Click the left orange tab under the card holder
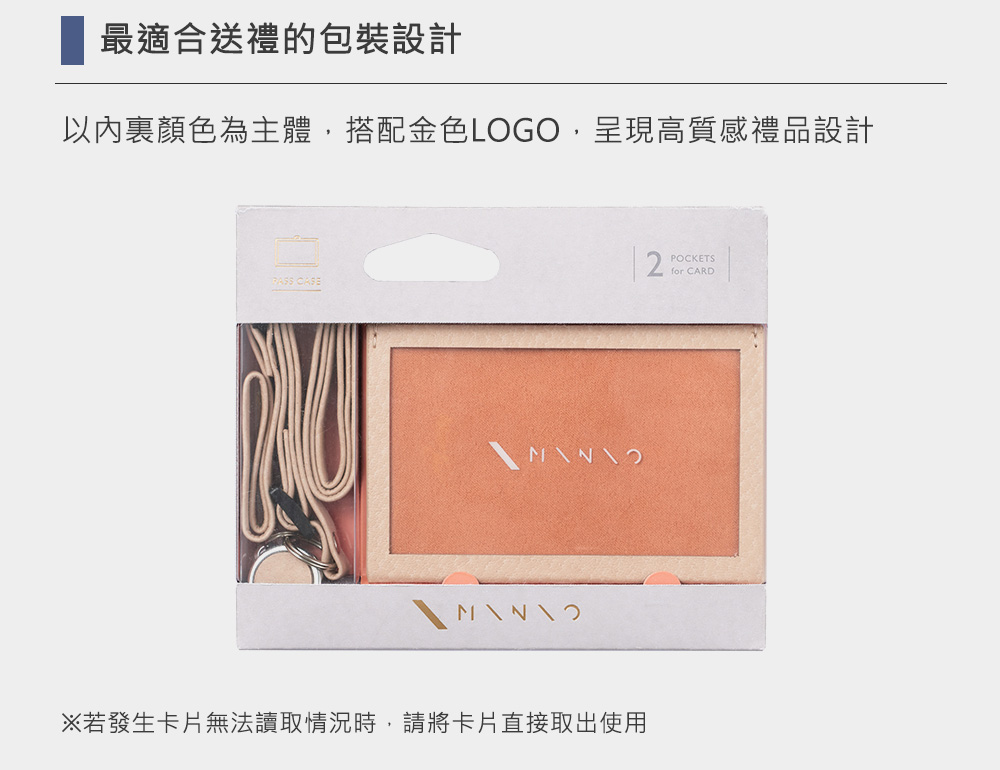 coord(462,578)
